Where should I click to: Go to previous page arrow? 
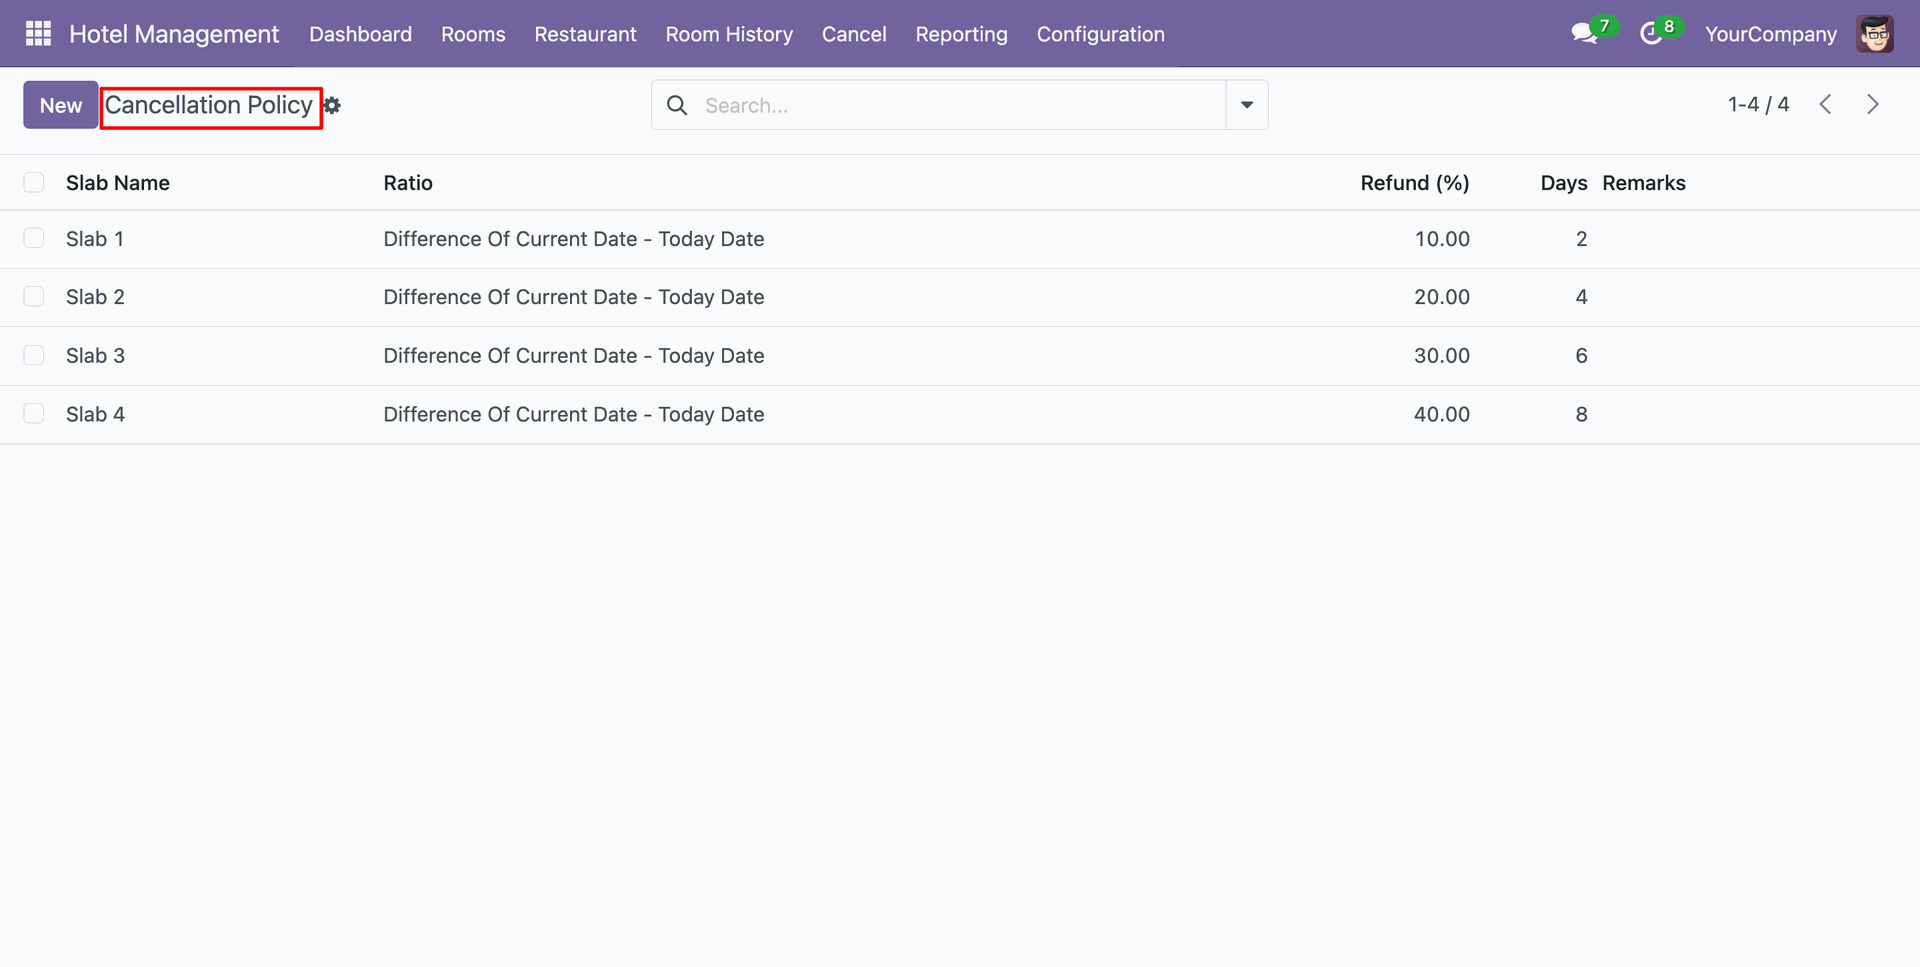1825,105
